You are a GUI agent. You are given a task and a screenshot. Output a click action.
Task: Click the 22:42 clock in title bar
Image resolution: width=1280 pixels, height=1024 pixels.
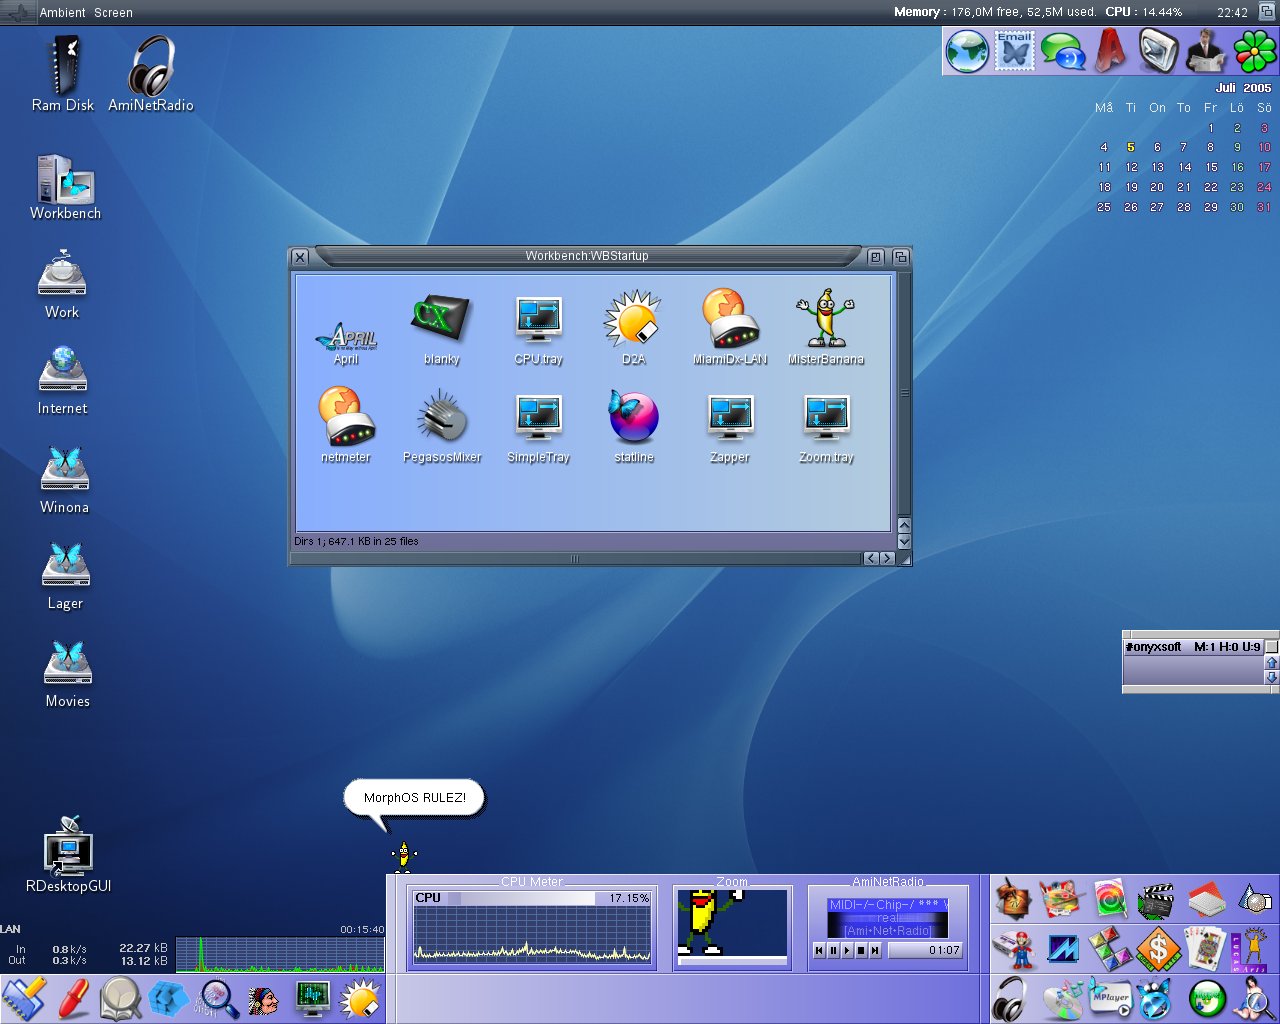(x=1232, y=13)
